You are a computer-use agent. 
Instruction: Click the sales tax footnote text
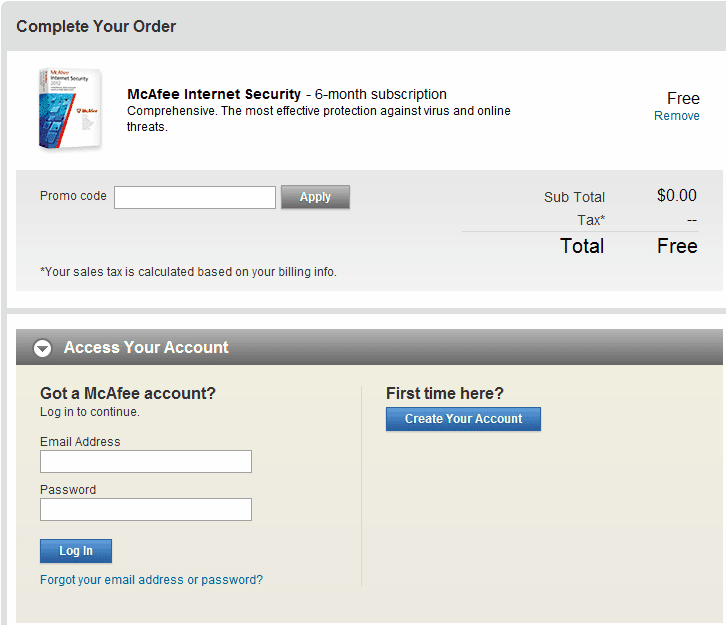coord(188,272)
